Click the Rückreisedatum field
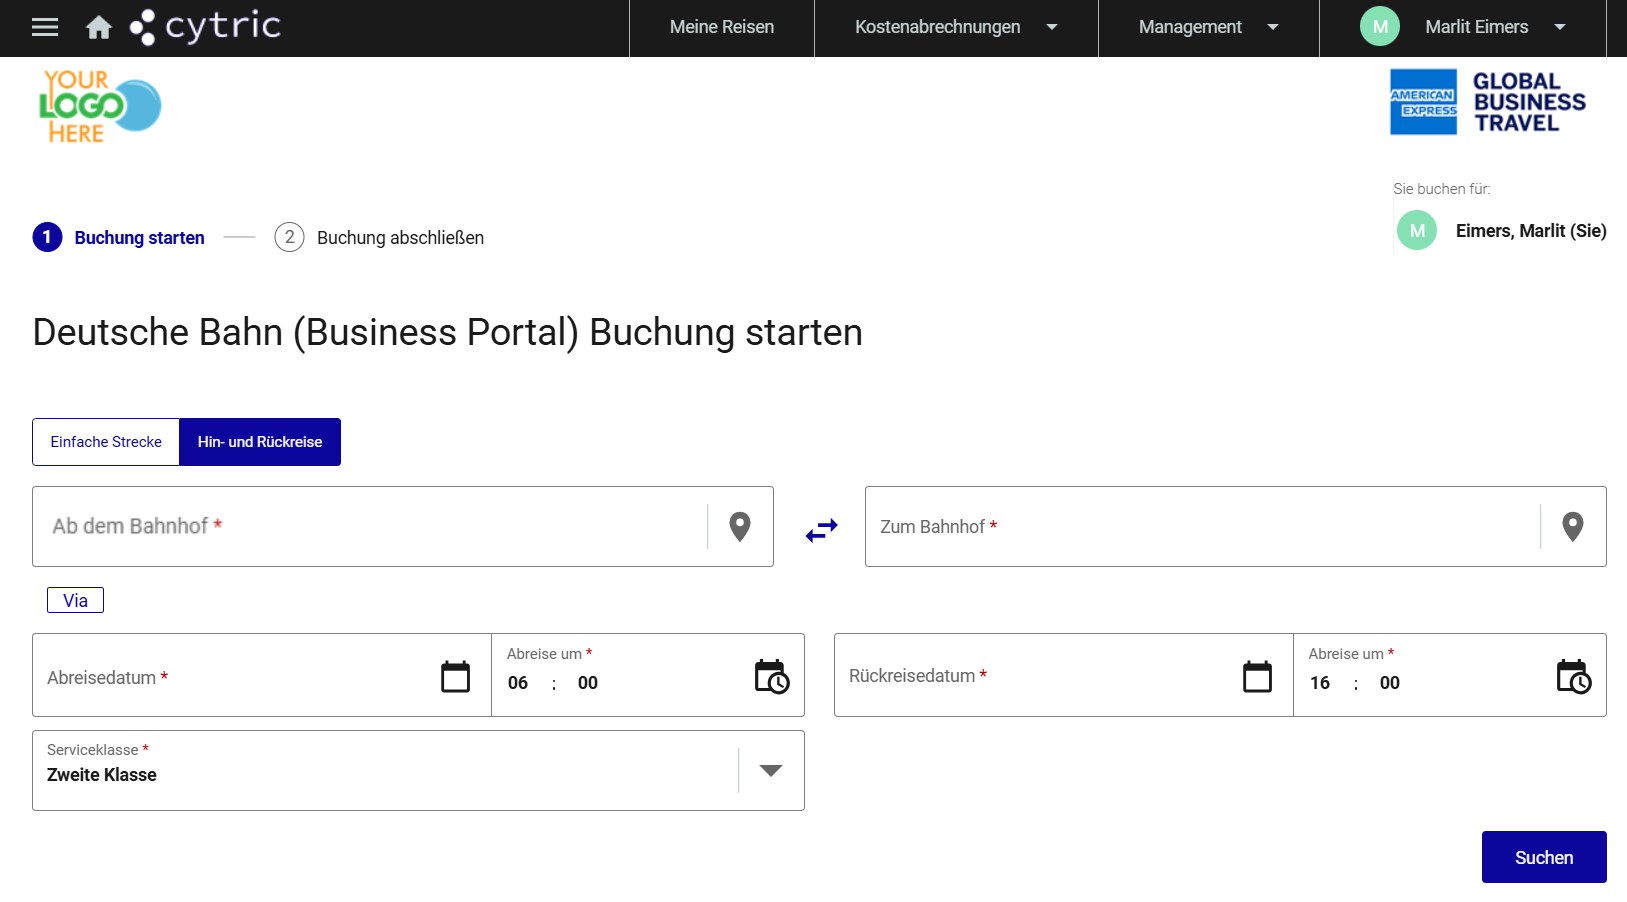Screen dimensions: 1627x902 [x=1064, y=675]
